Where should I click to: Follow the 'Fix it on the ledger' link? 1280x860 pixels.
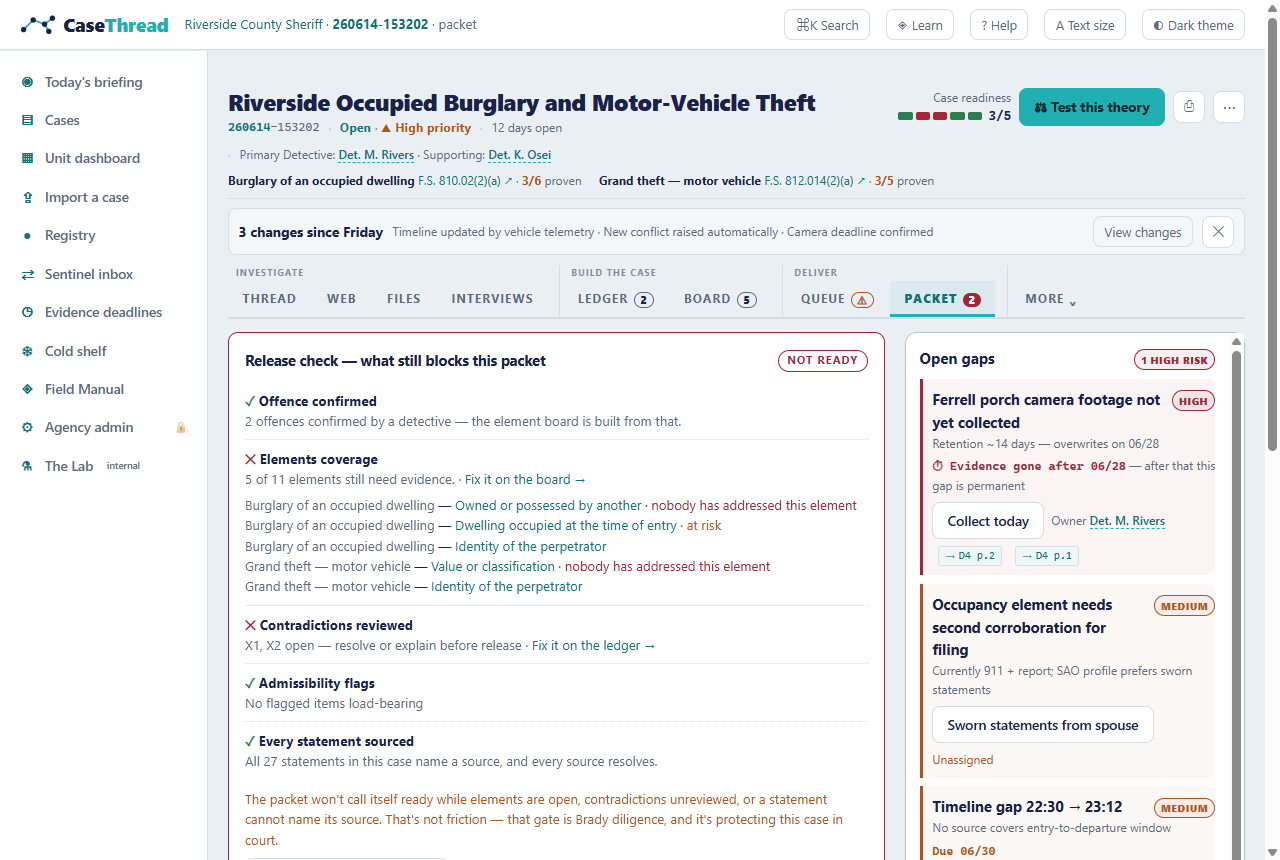594,646
